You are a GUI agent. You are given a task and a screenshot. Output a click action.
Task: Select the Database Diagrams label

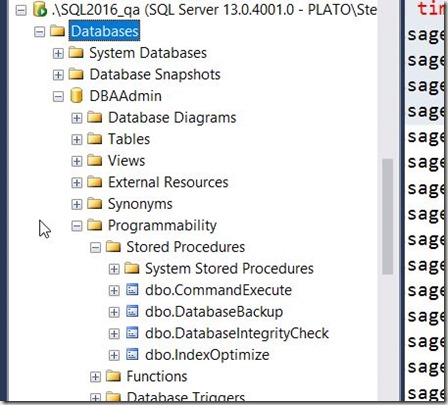pos(172,118)
